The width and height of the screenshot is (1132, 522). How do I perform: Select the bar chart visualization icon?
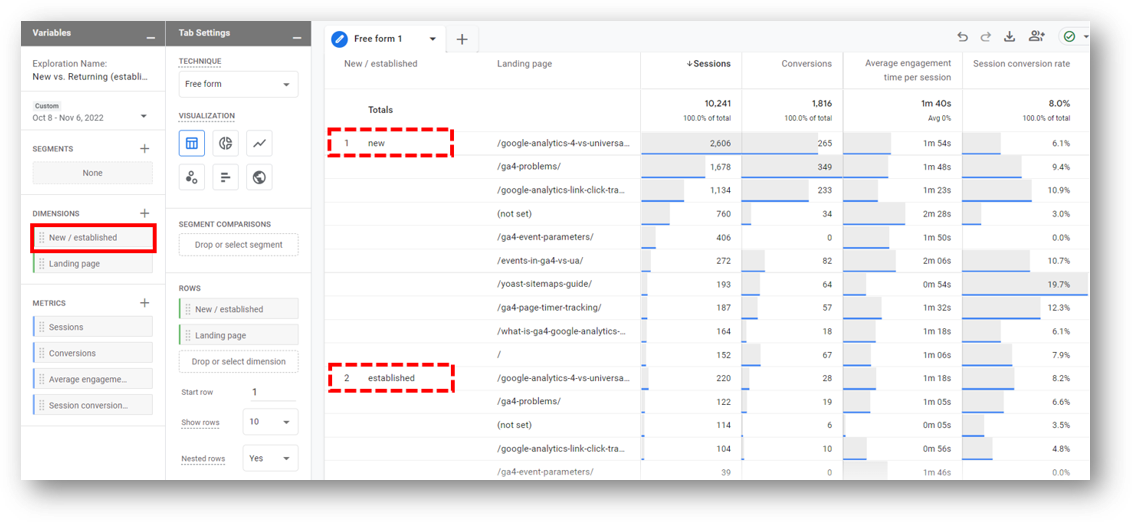point(225,177)
